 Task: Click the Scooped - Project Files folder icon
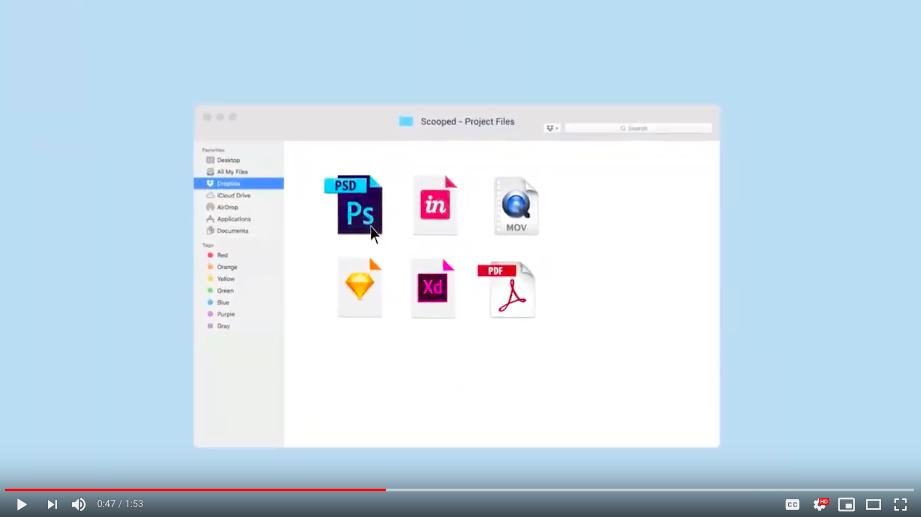pos(406,121)
